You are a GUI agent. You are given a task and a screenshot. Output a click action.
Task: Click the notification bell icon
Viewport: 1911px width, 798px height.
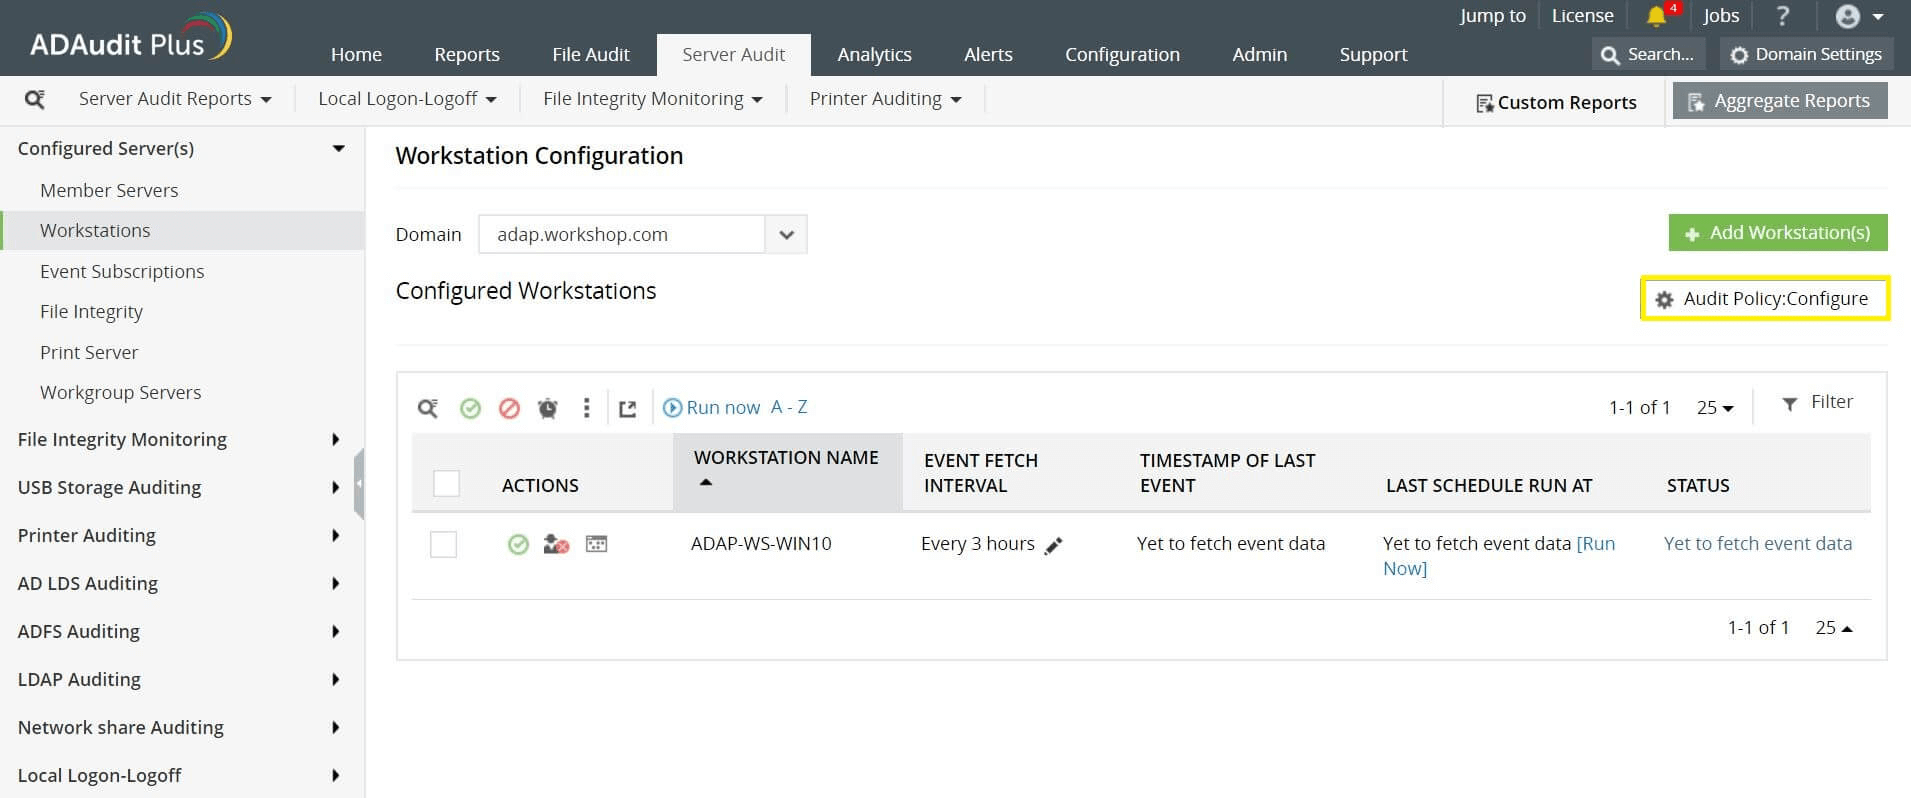point(1656,16)
